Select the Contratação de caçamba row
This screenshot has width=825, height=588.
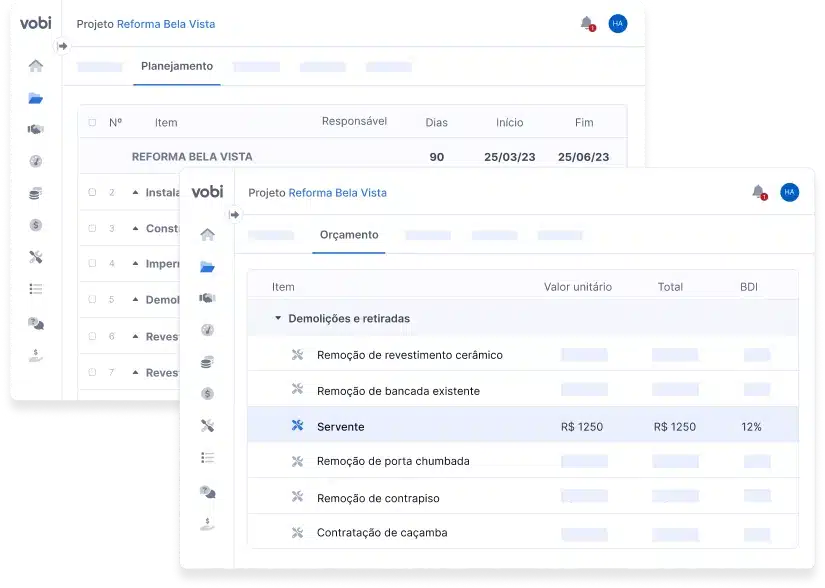[382, 533]
